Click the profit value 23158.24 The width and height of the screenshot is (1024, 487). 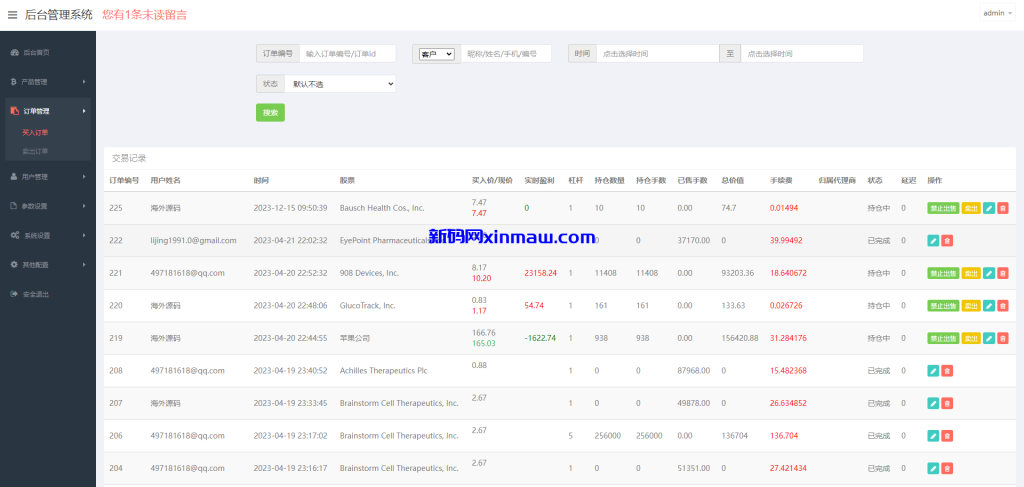point(541,273)
